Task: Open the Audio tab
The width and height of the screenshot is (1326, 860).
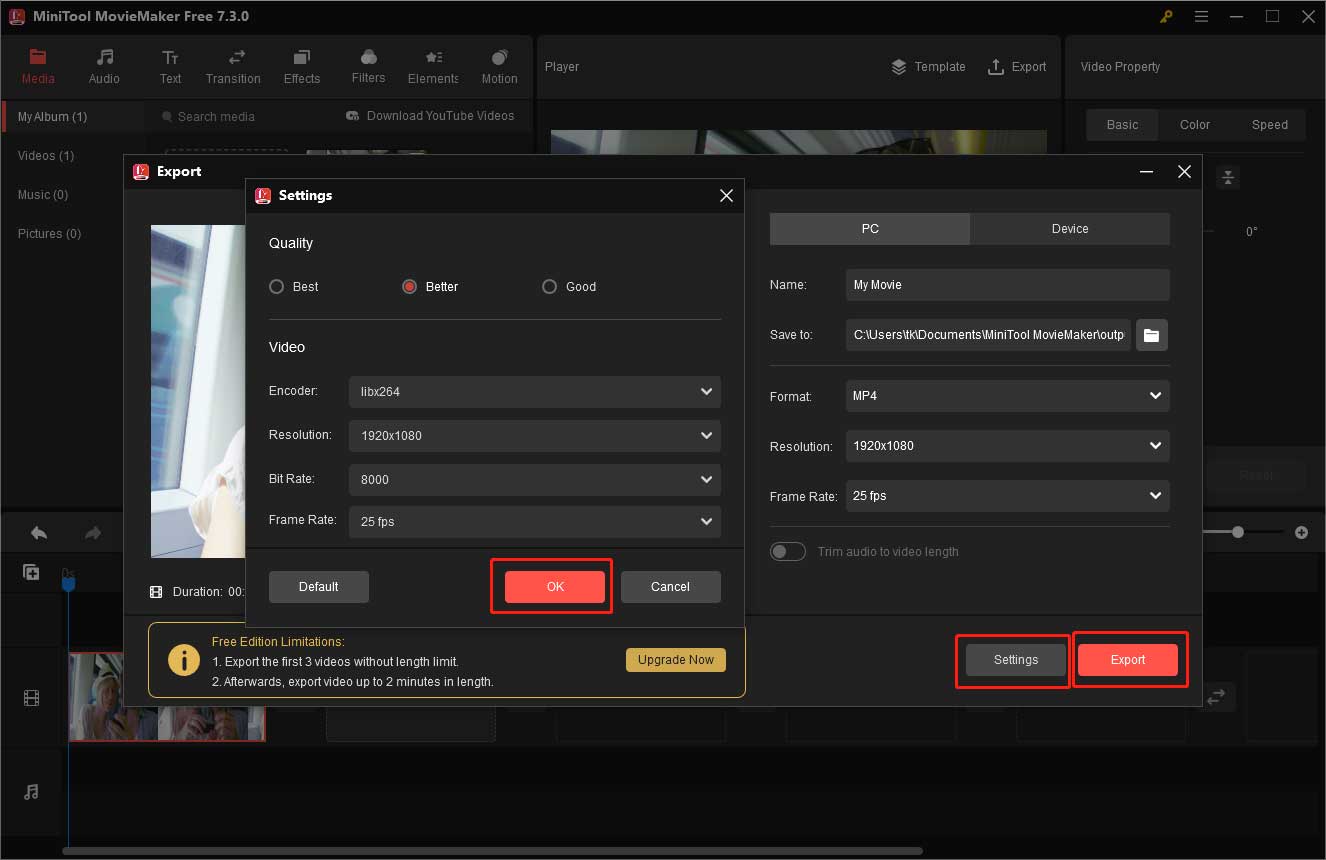Action: click(104, 66)
